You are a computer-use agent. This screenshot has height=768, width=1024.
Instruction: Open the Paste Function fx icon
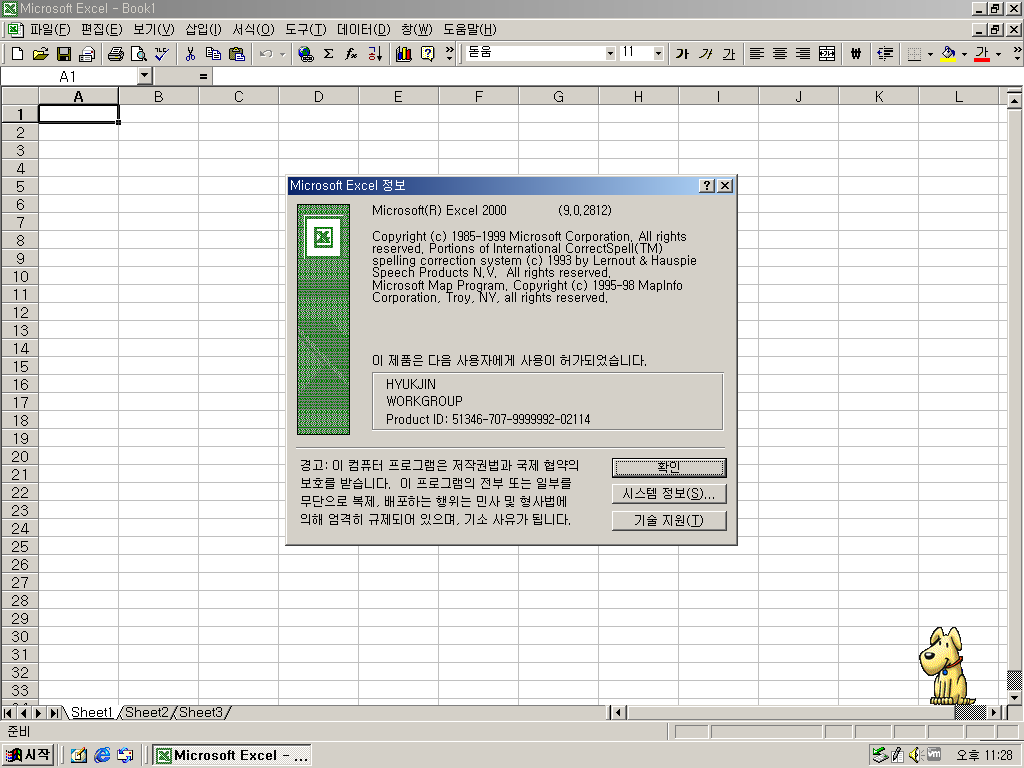[351, 54]
